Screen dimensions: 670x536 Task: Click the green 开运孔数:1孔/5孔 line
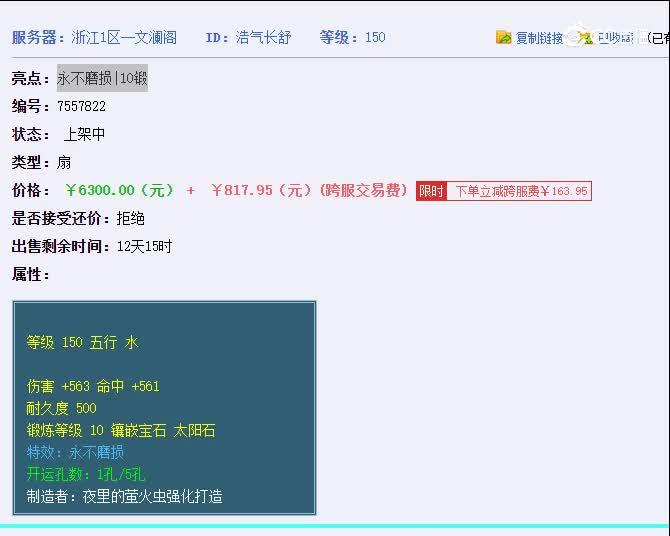coord(86,474)
